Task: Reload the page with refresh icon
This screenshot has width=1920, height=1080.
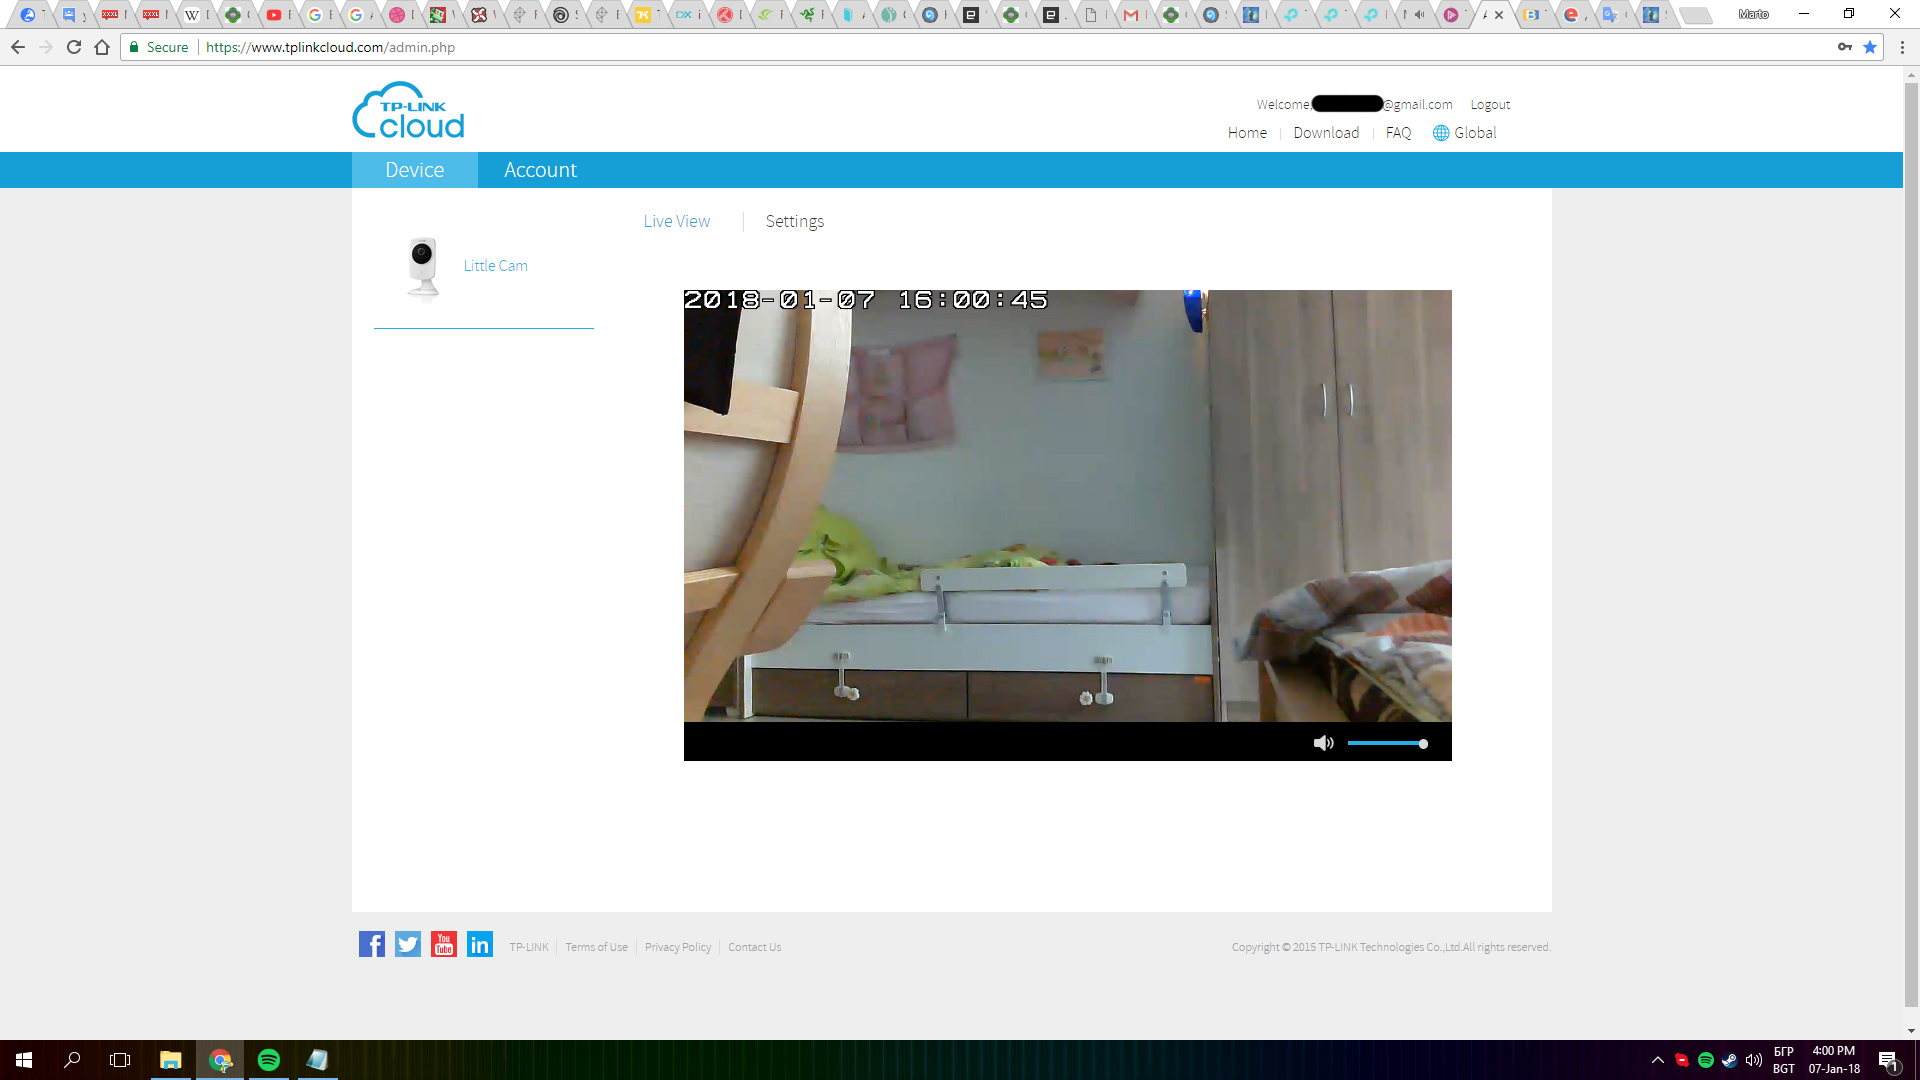Action: click(74, 47)
